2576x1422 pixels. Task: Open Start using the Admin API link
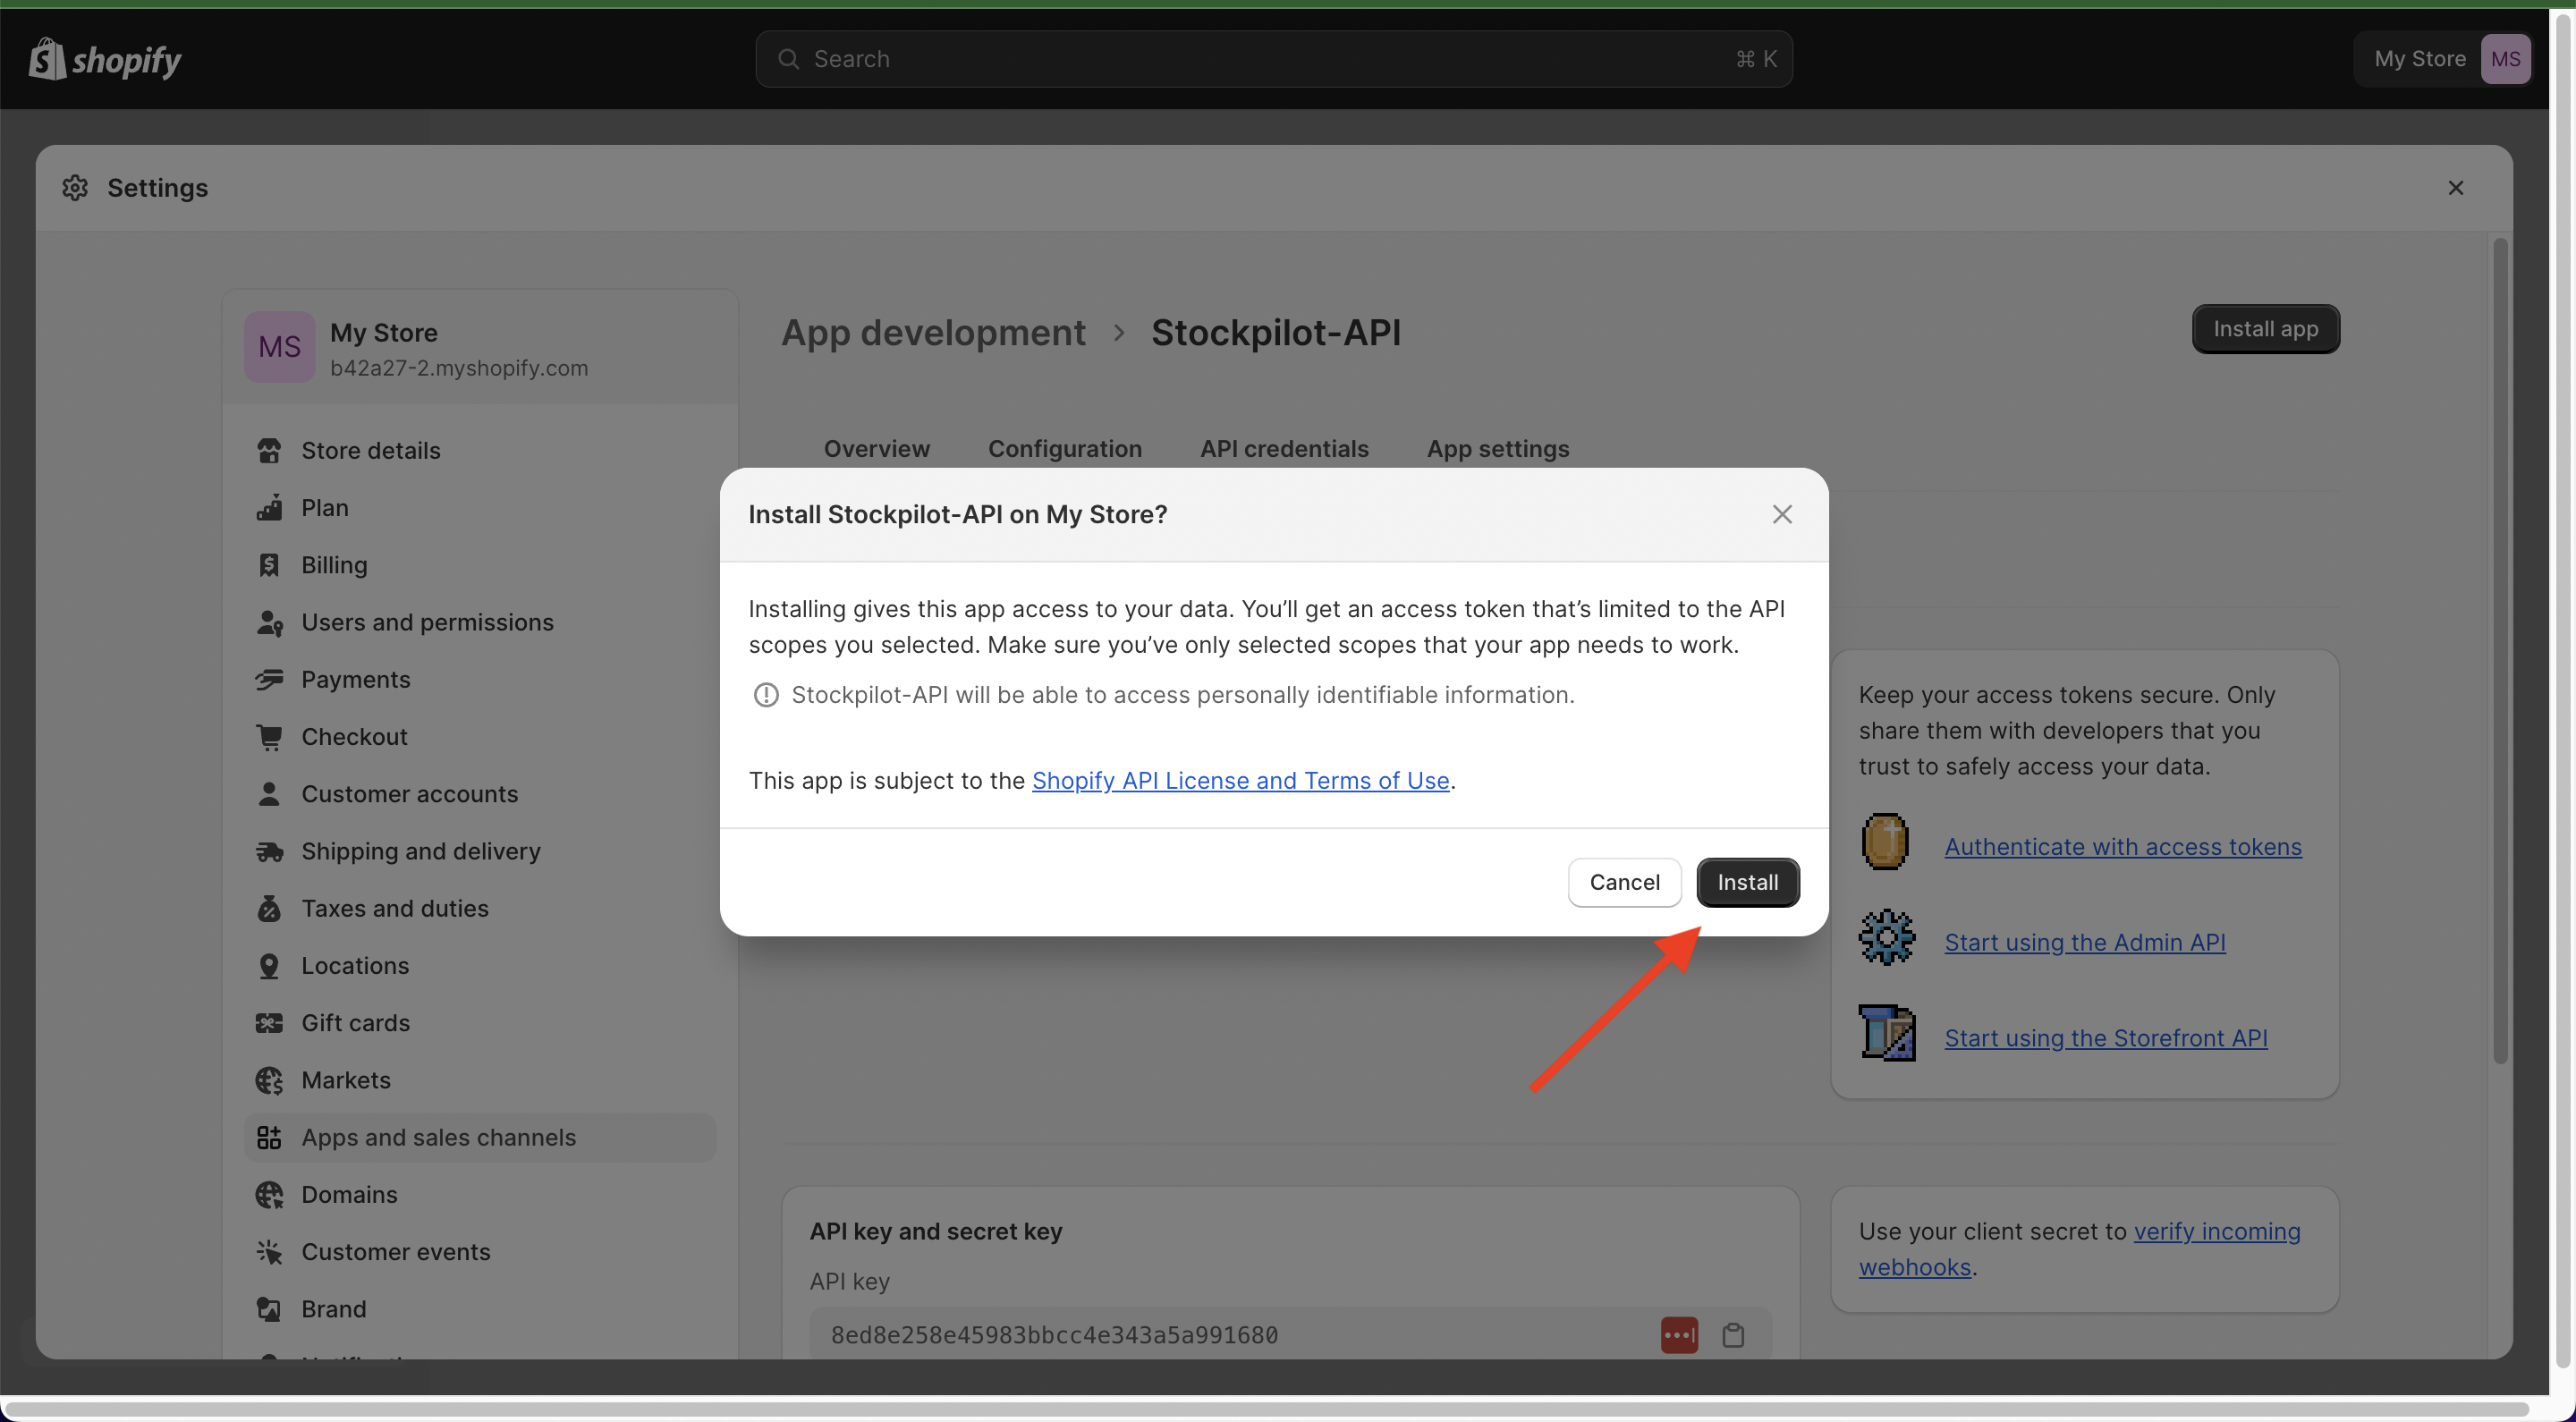pyautogui.click(x=2084, y=942)
